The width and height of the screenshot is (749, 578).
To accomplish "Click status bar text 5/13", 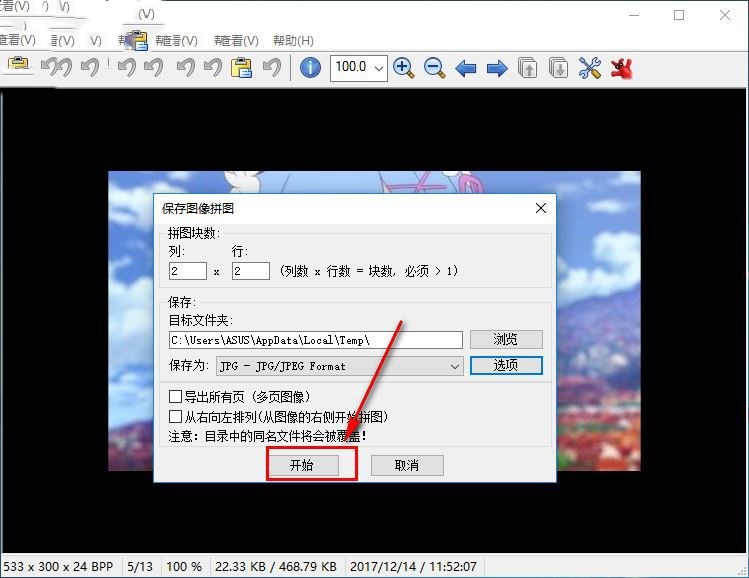I will point(140,567).
